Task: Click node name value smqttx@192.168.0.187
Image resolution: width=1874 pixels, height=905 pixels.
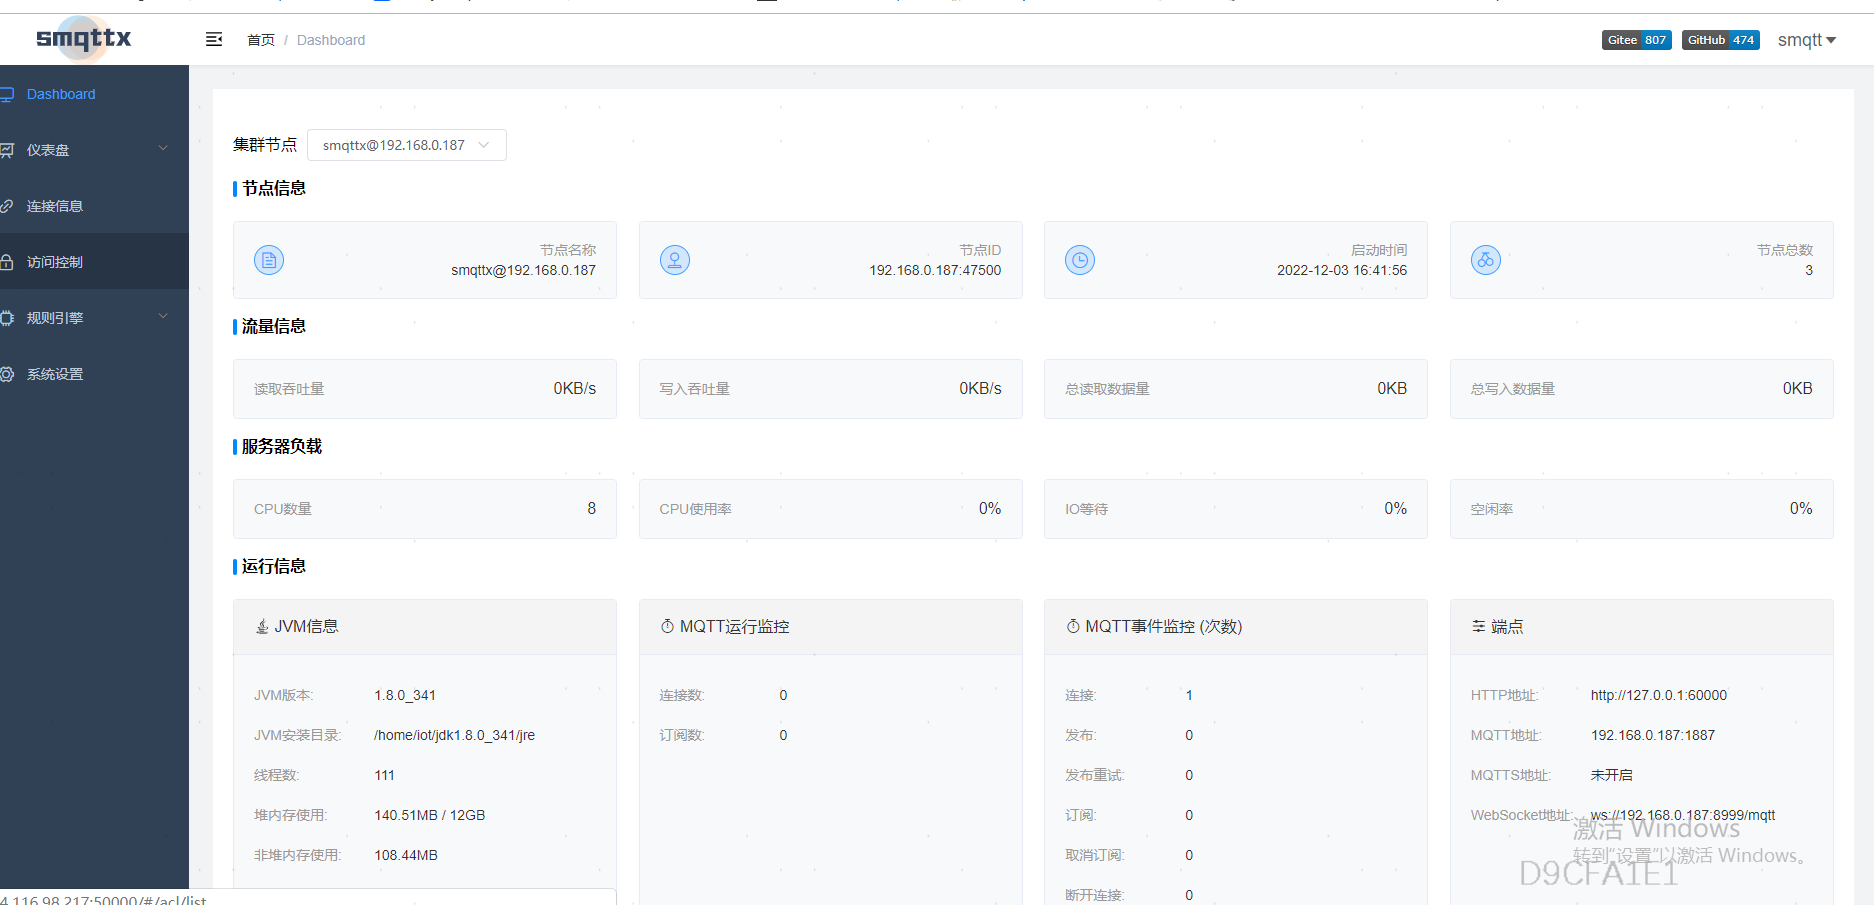Action: 523,270
